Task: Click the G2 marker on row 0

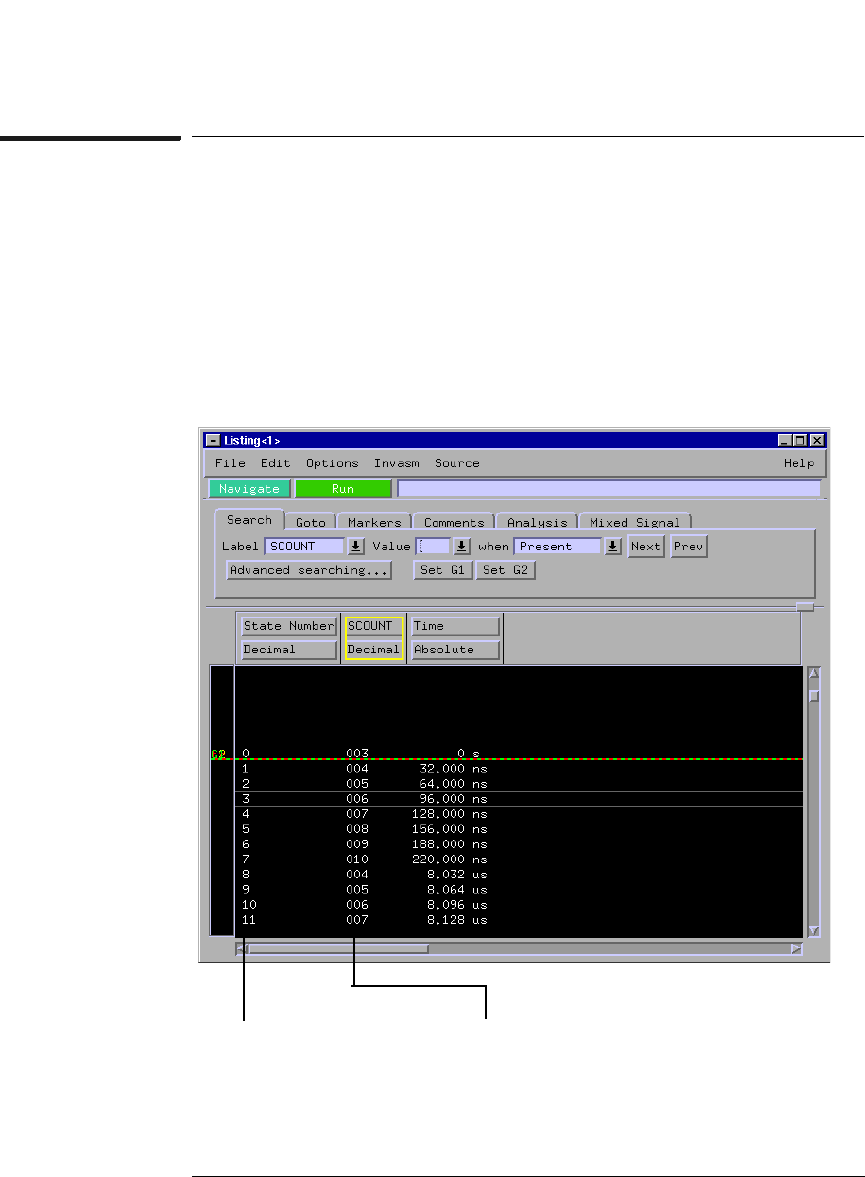Action: click(219, 754)
